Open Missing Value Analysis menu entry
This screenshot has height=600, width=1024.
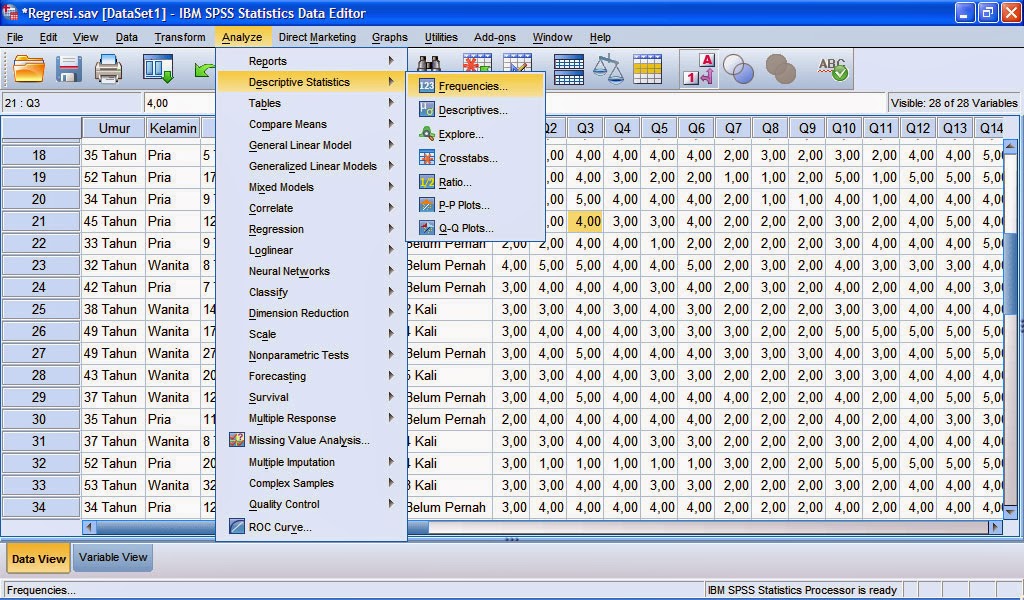coord(312,440)
